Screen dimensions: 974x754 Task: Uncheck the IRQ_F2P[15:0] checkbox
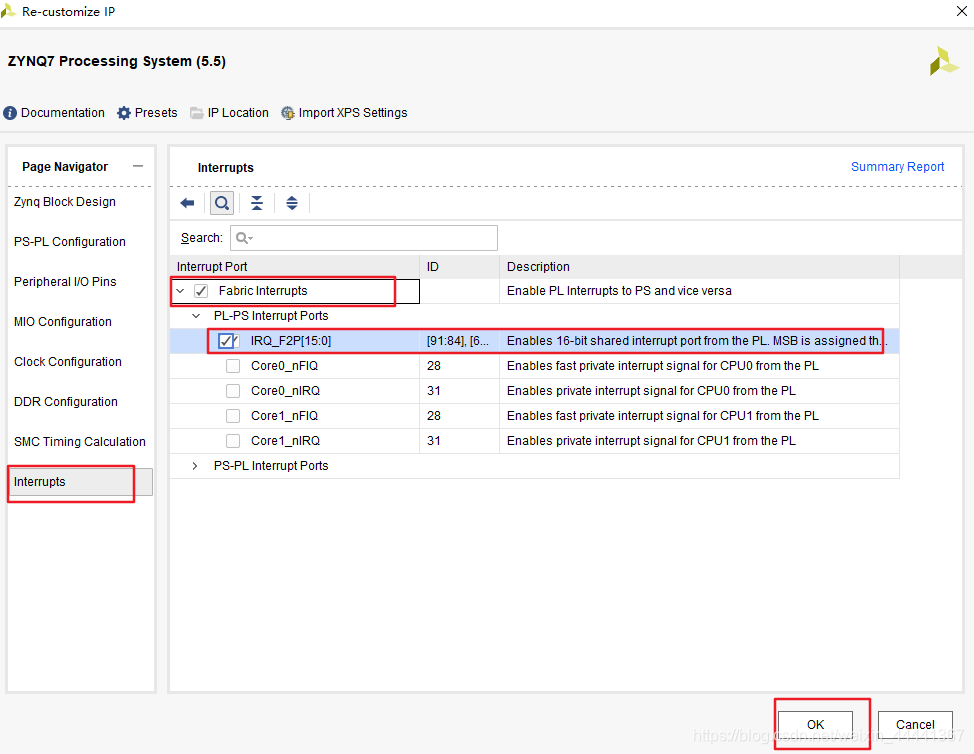click(227, 340)
